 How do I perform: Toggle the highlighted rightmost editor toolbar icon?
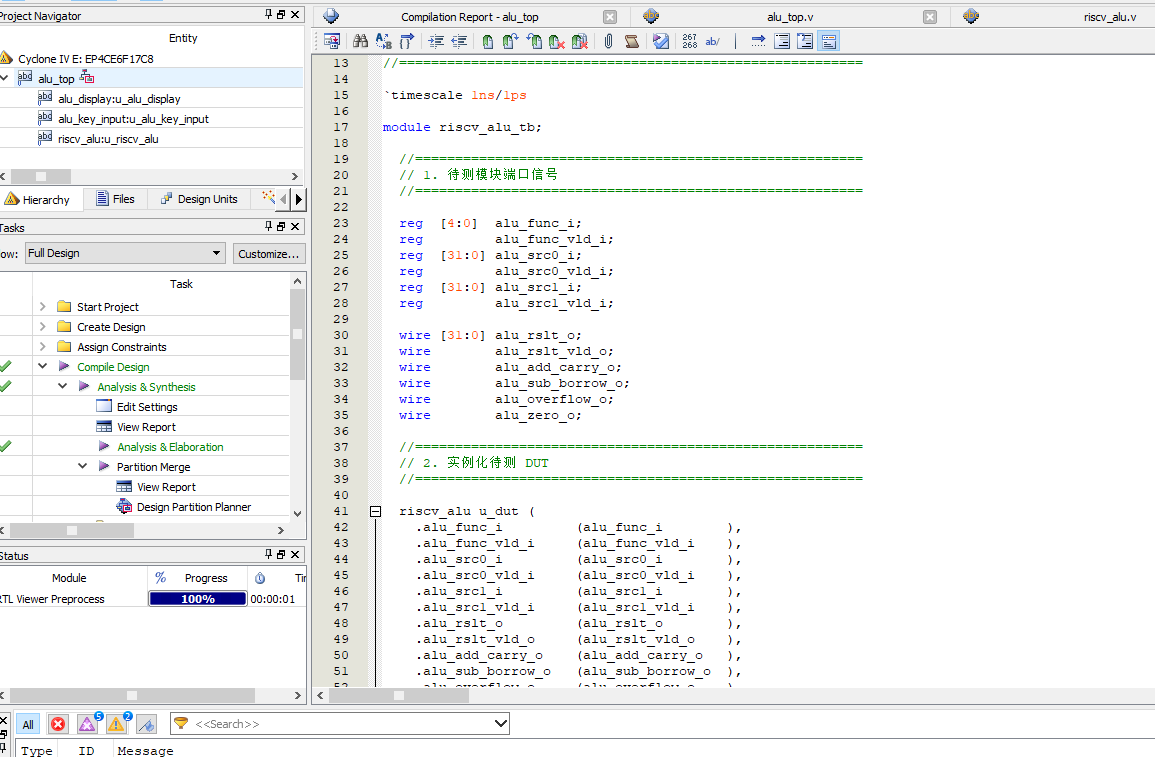pos(829,41)
